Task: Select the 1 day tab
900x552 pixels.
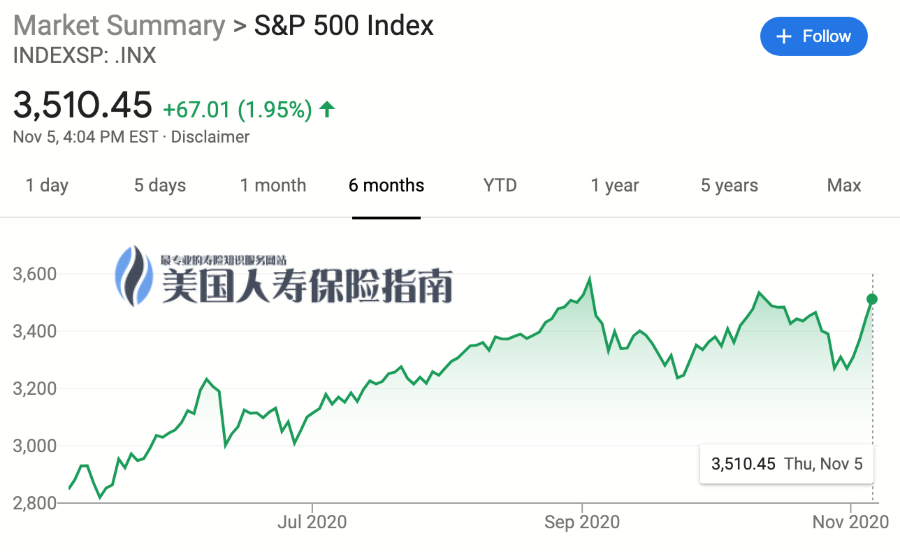Action: coord(47,185)
